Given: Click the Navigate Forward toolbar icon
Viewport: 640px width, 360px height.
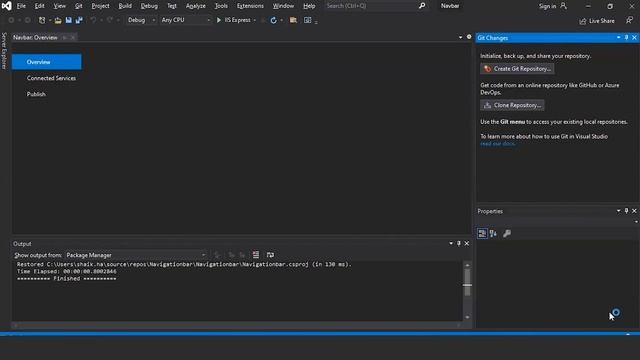Looking at the screenshot, I should coord(27,20).
